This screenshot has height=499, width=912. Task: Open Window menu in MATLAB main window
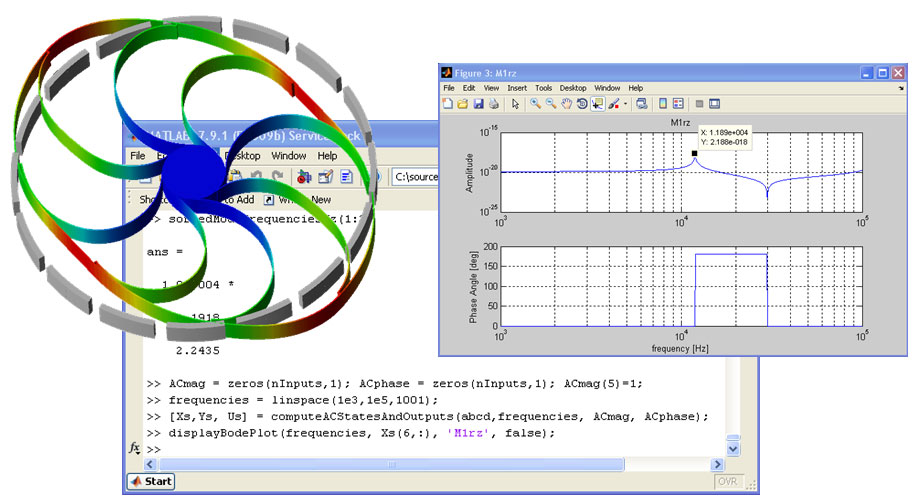(288, 156)
